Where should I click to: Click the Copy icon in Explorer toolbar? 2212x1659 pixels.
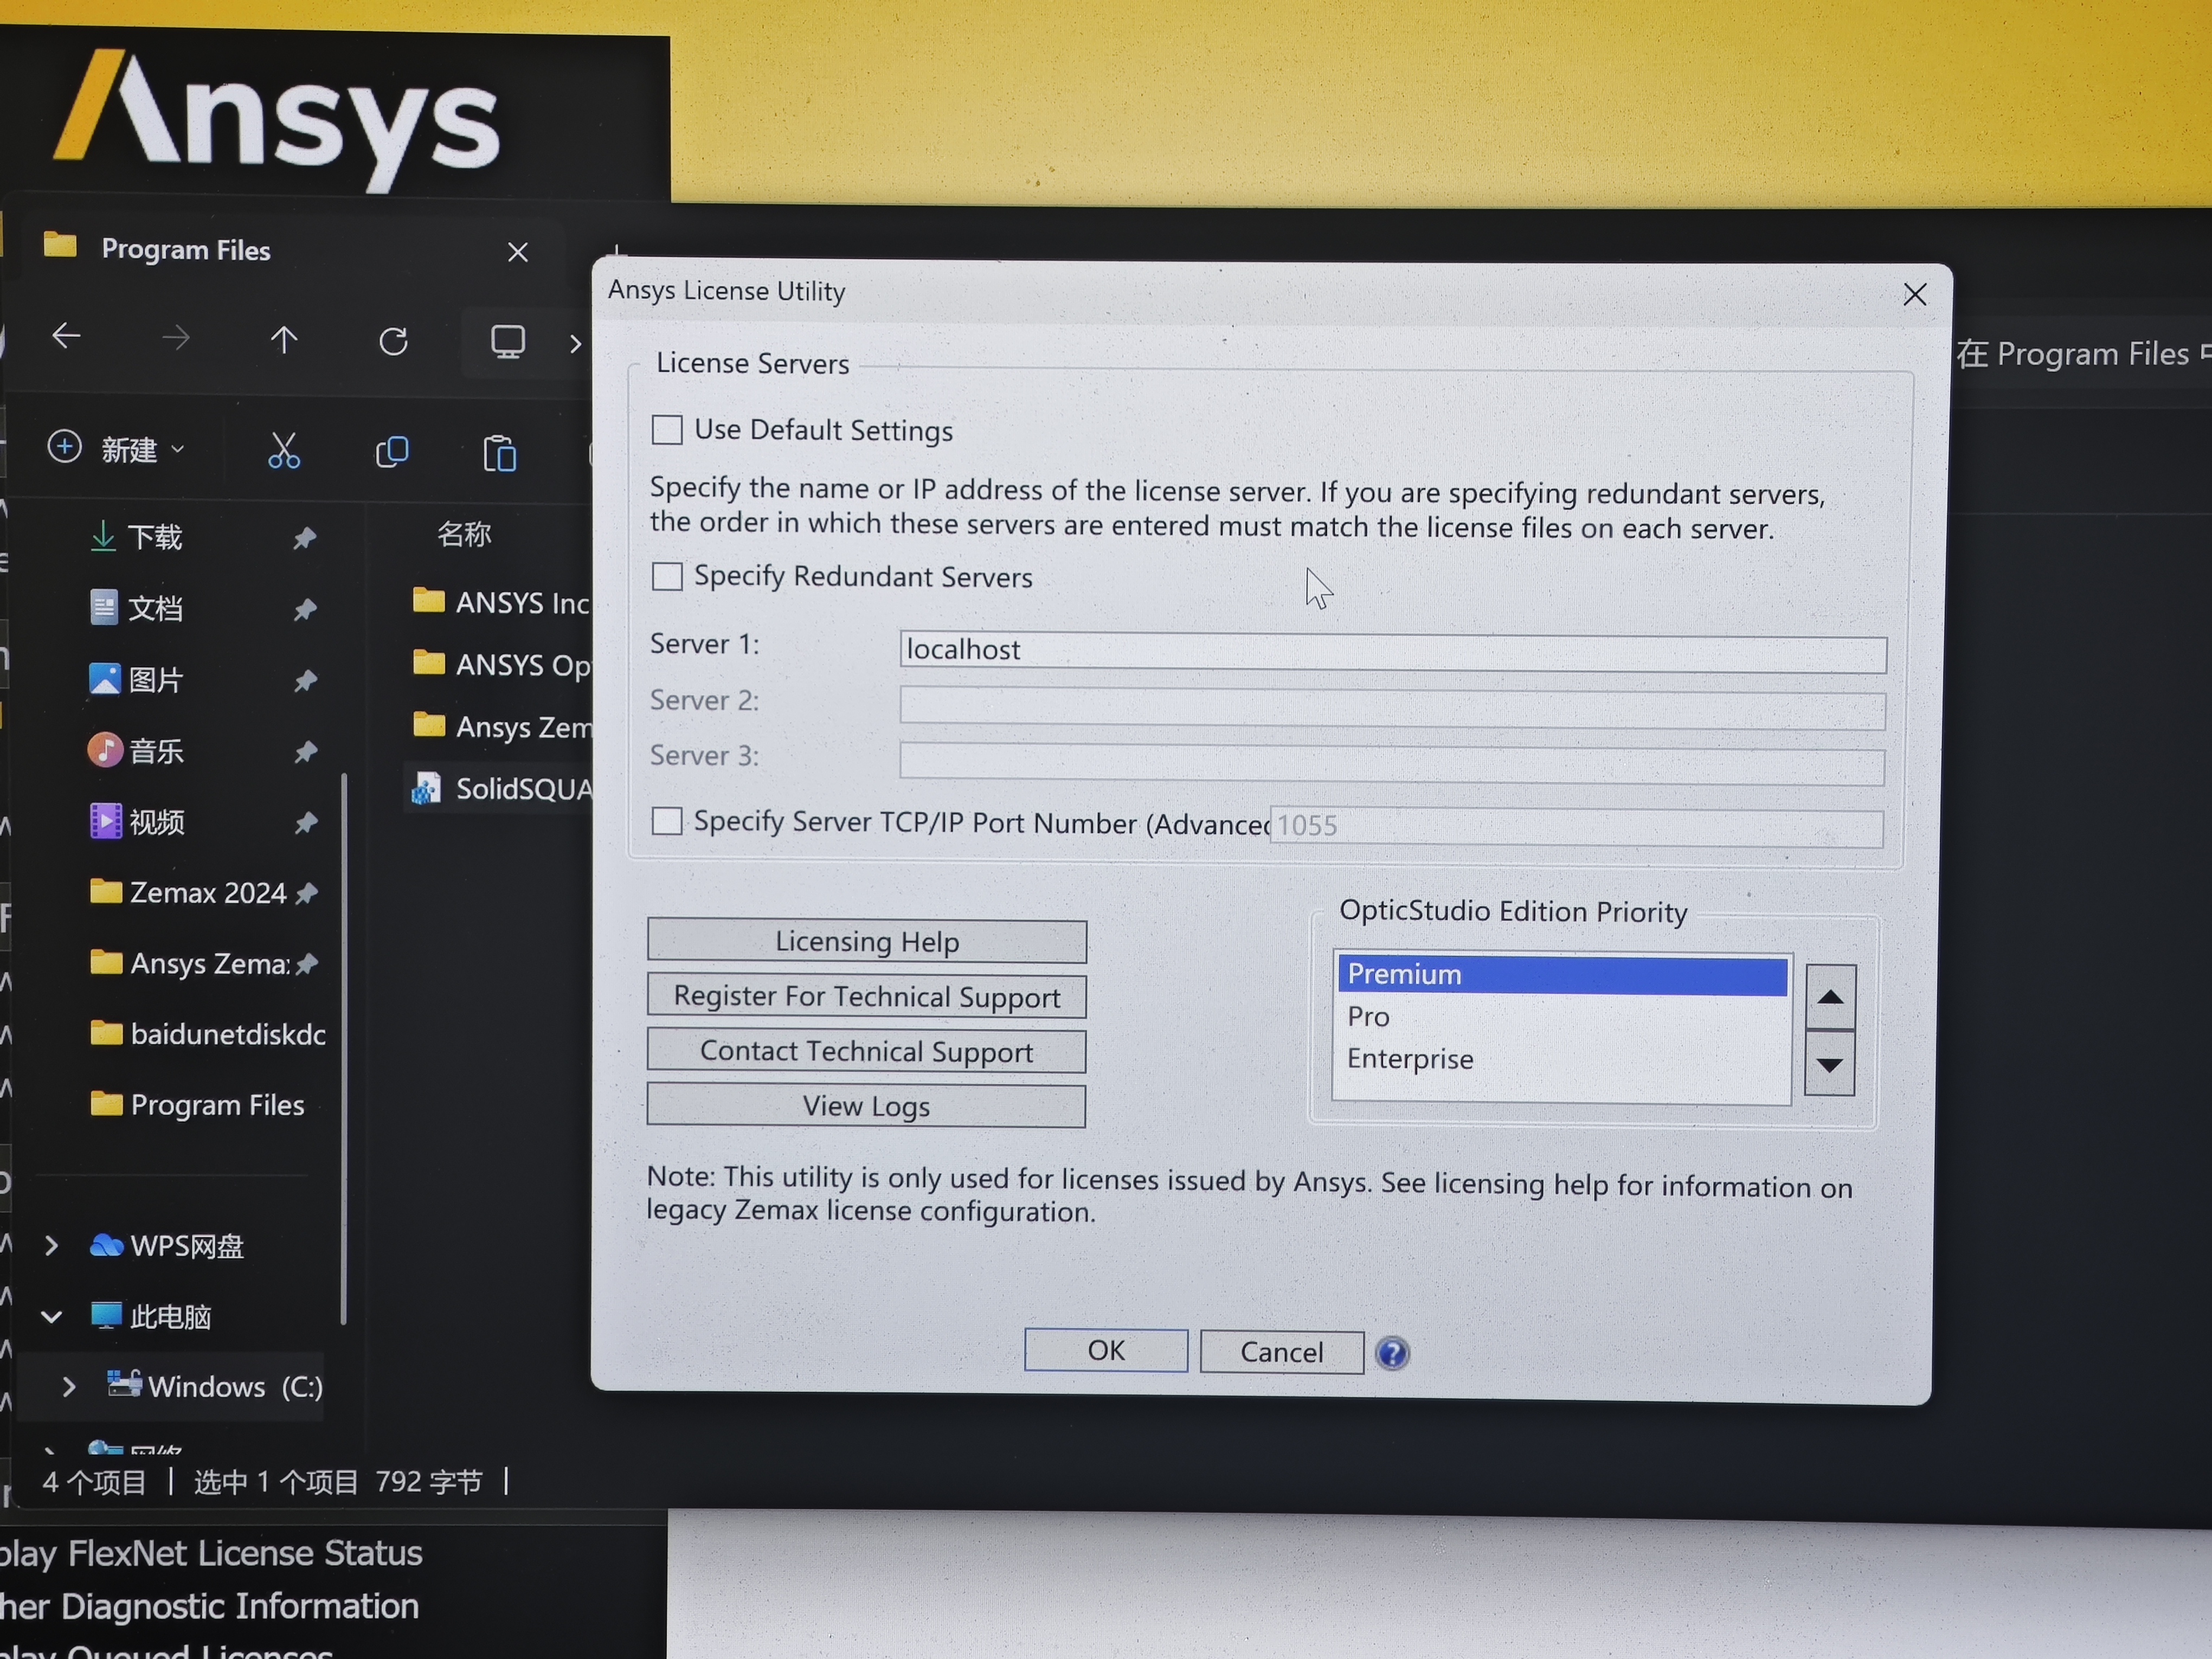pos(392,452)
